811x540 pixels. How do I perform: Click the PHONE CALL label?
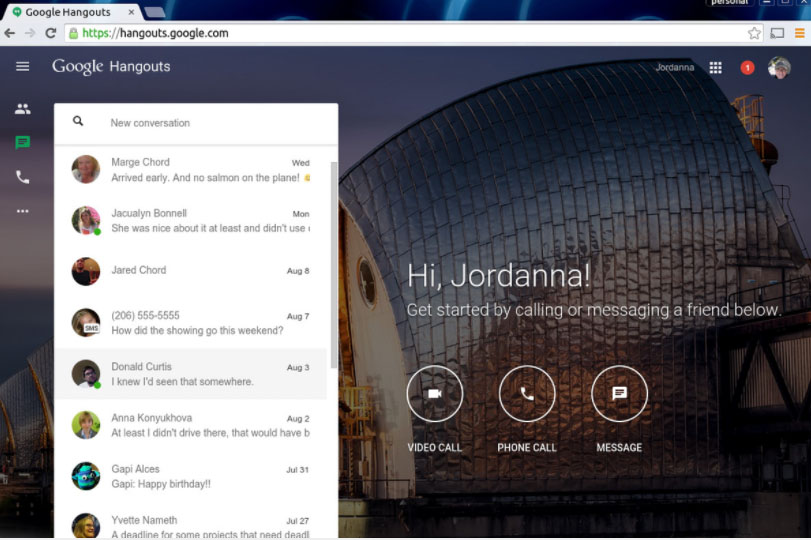(x=527, y=447)
